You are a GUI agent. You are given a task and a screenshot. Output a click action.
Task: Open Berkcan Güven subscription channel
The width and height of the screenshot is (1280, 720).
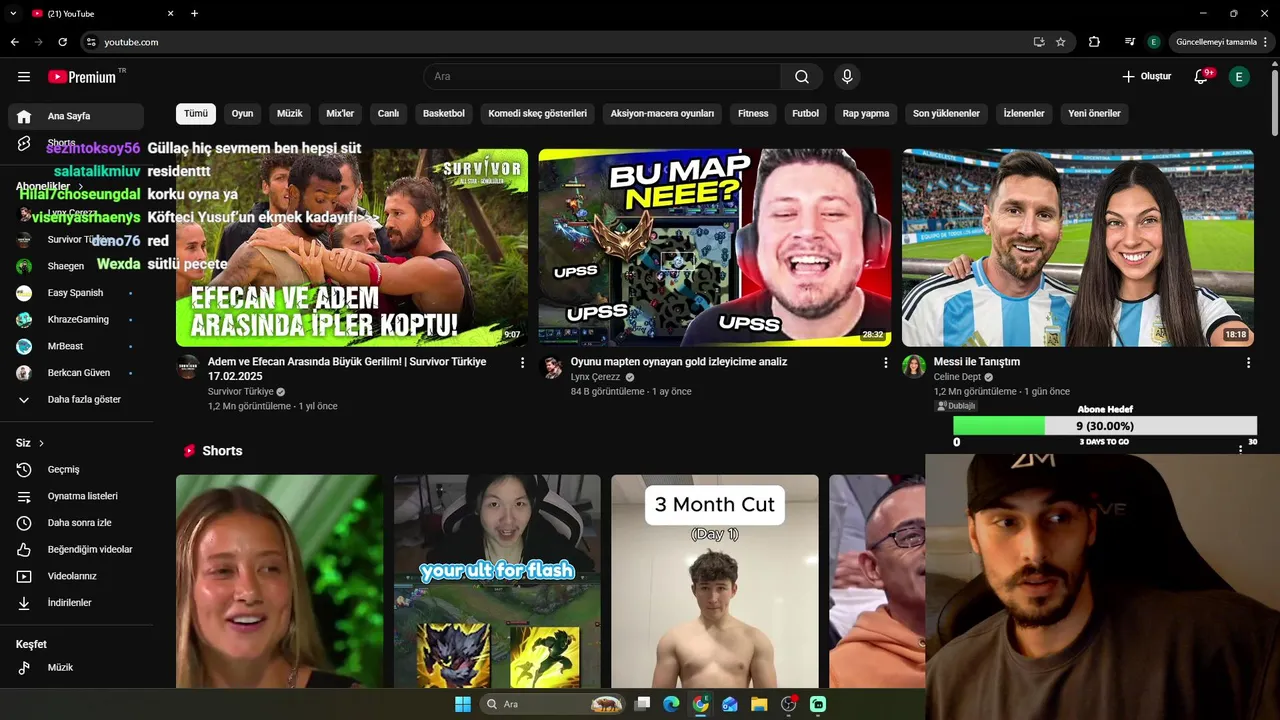coord(76,373)
